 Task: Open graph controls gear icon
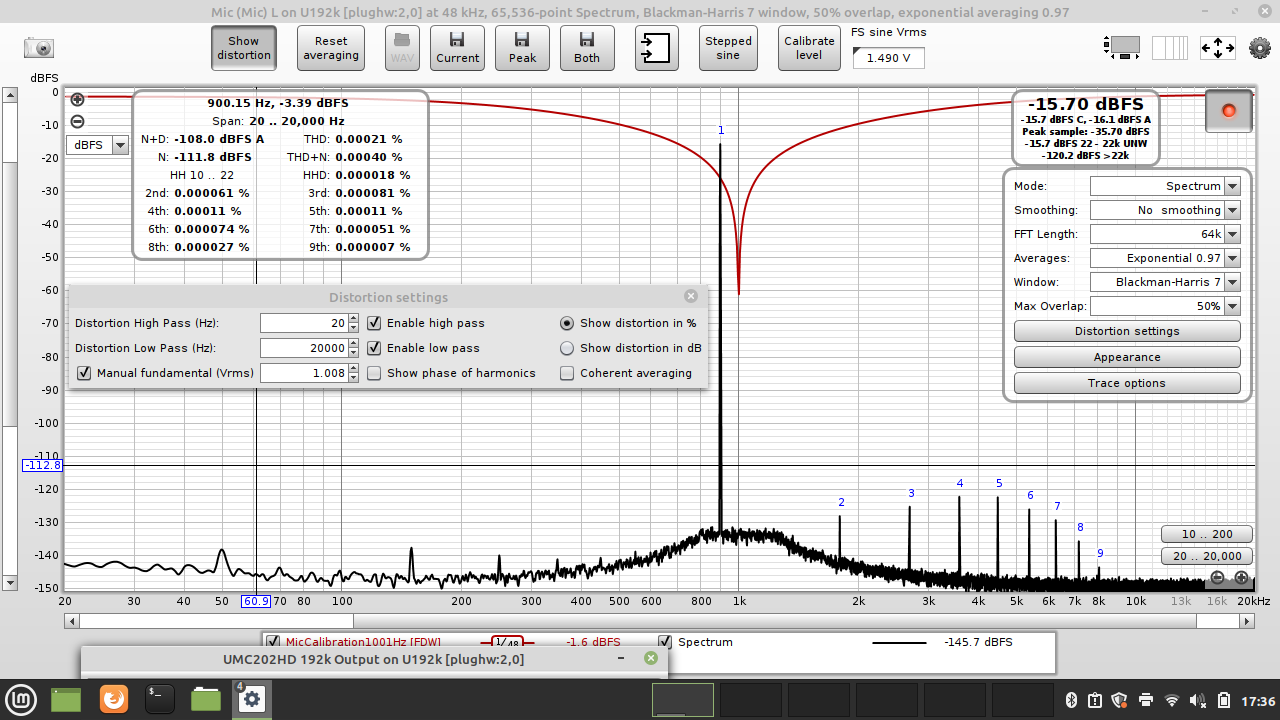click(x=1260, y=47)
